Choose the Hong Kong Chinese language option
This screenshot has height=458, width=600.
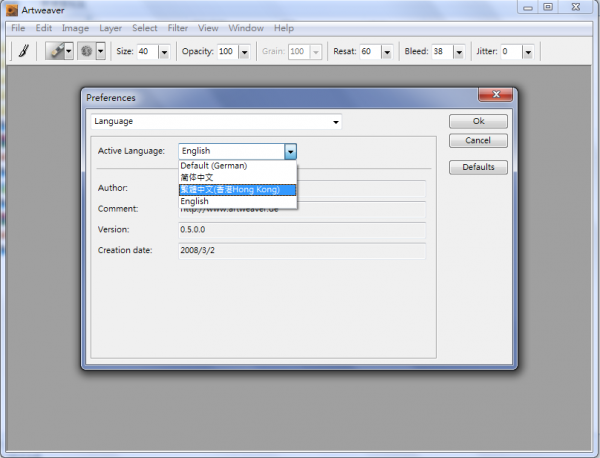238,189
